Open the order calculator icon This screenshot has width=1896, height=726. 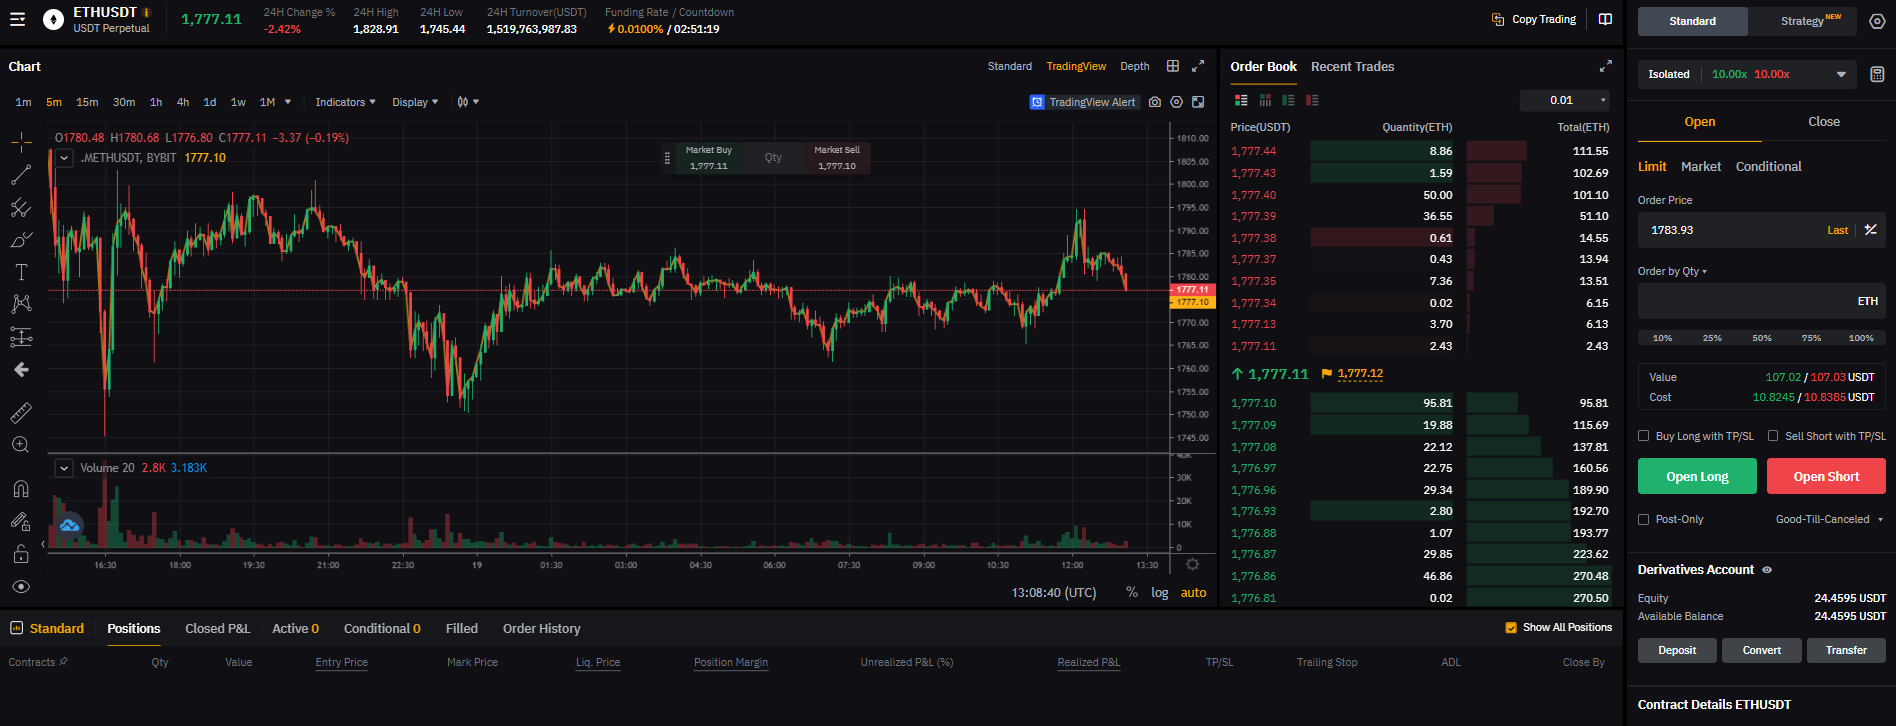point(1877,74)
